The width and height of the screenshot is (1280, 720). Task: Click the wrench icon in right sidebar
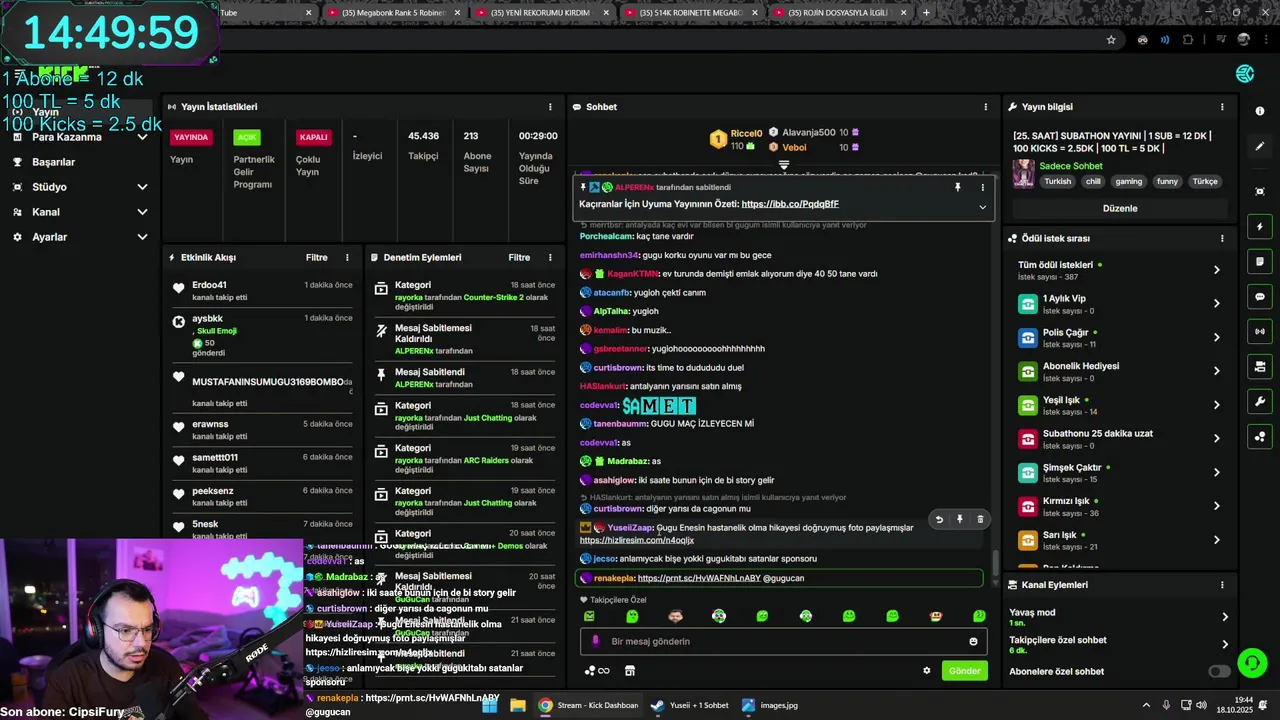point(1259,402)
